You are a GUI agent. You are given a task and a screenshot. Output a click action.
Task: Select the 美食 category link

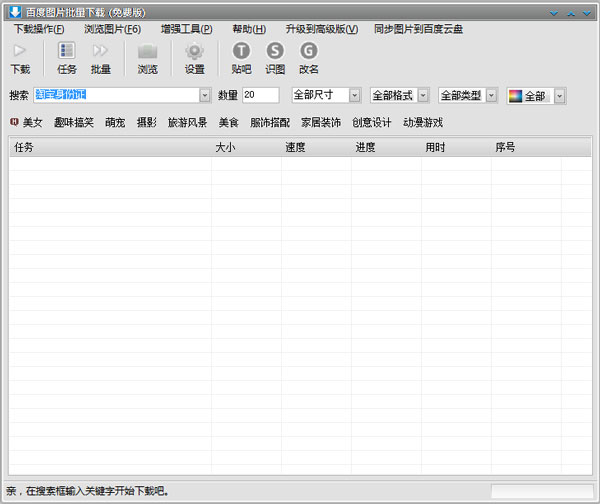click(x=229, y=122)
